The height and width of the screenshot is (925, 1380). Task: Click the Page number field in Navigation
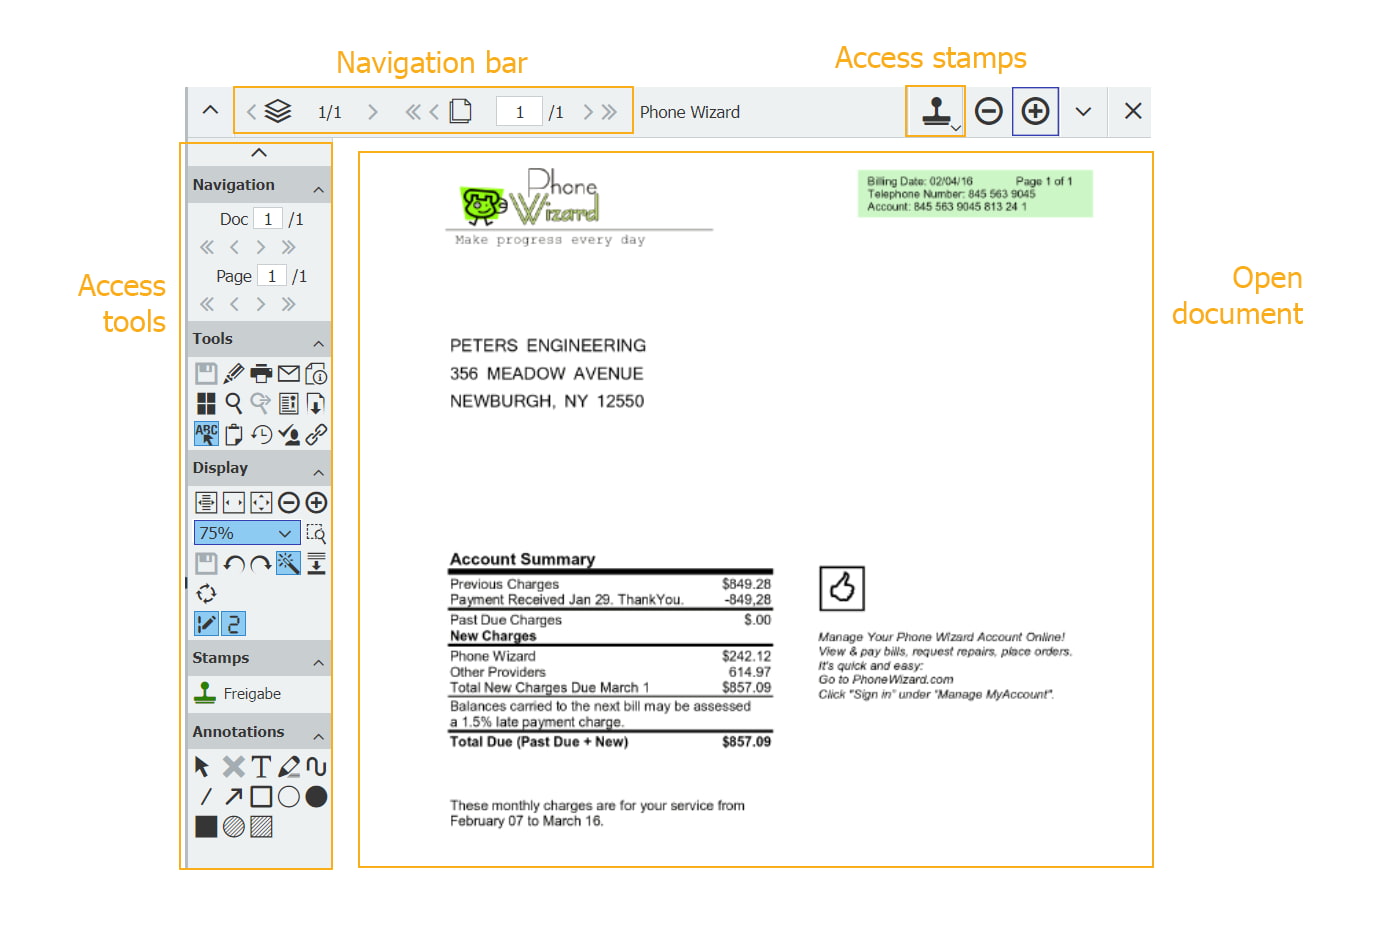click(272, 276)
